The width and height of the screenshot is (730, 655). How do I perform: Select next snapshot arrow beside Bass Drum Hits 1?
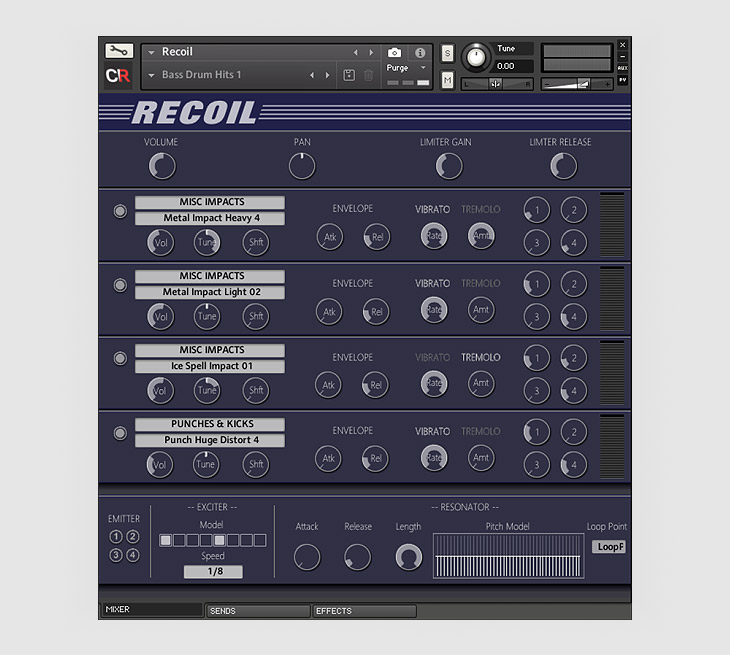pos(328,75)
